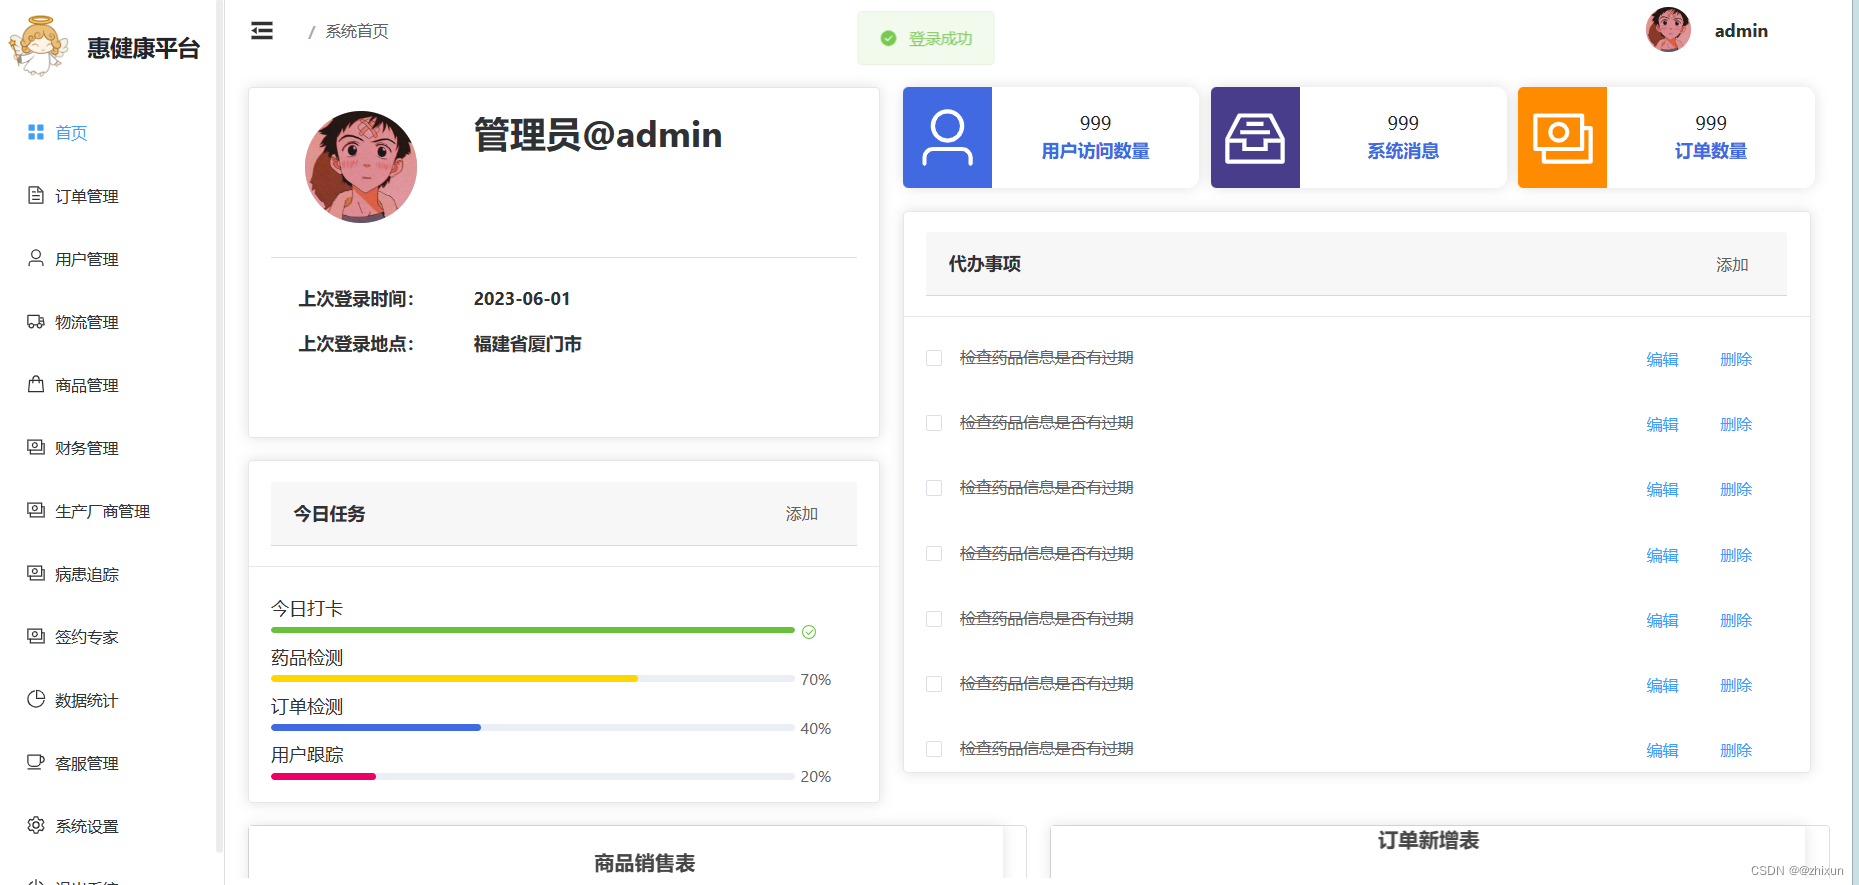The height and width of the screenshot is (885, 1859).
Task: Check the third 检查药品信息是否有过期 checkbox
Action: 934,488
